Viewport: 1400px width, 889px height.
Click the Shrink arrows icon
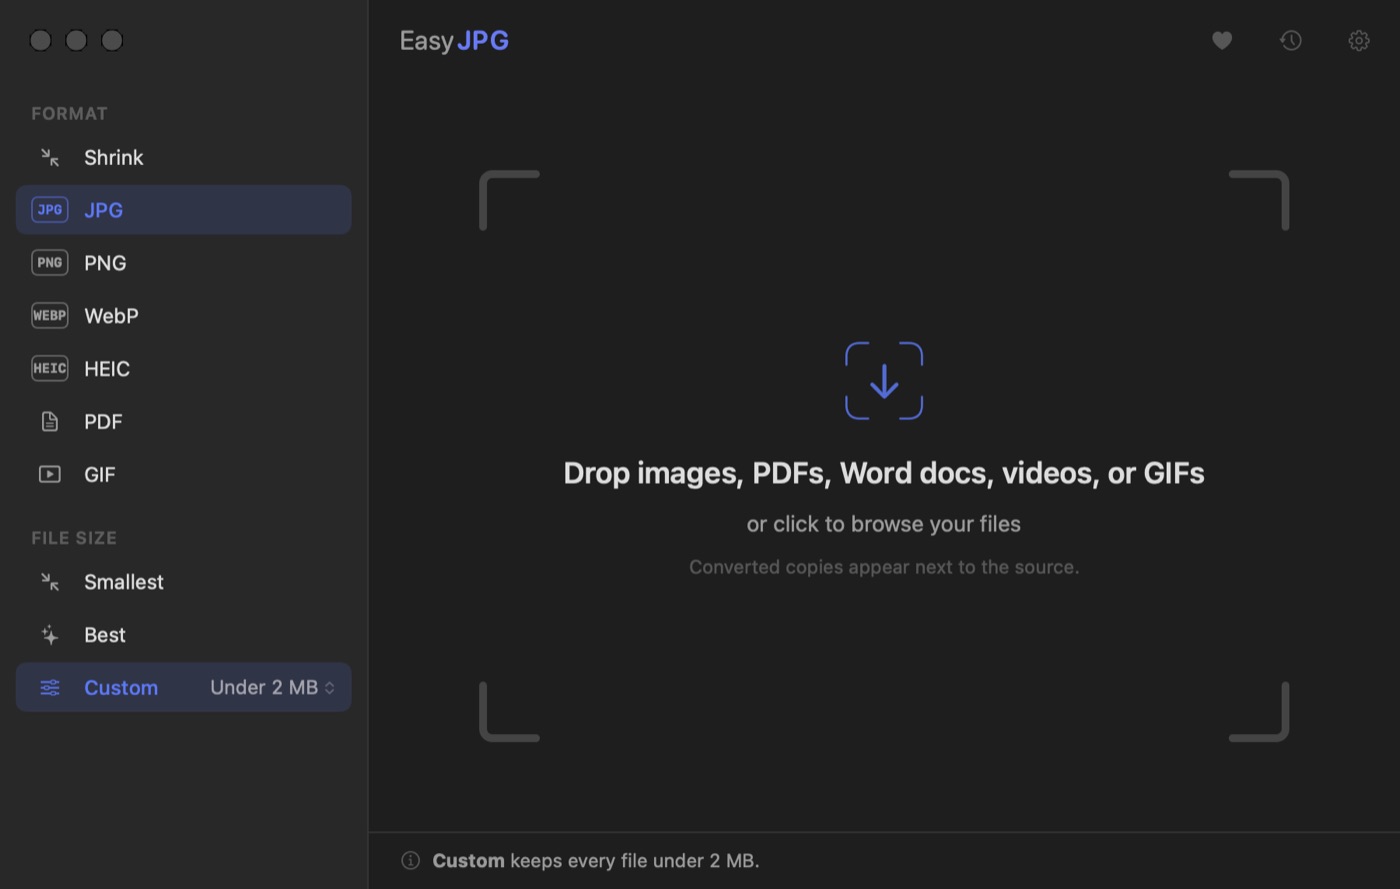[50, 157]
